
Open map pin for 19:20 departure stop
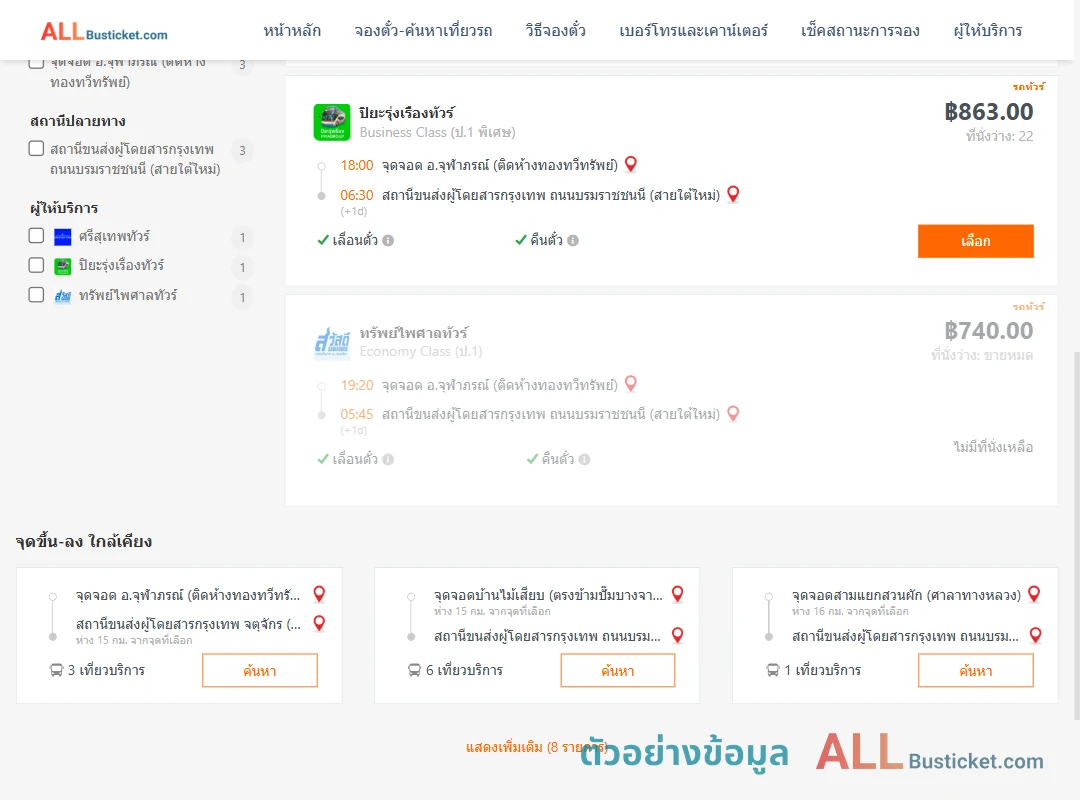point(630,384)
